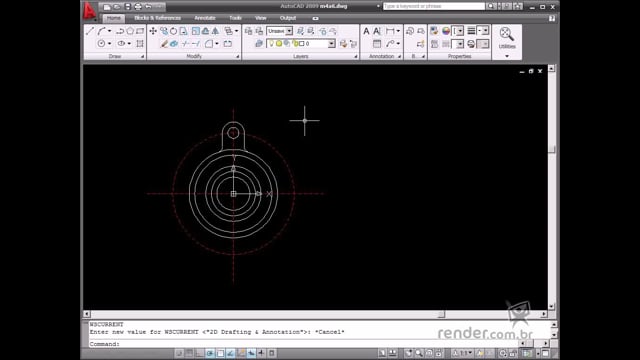The width and height of the screenshot is (640, 360).
Task: Click Undo in Quick Access toolbar
Action: [148, 7]
